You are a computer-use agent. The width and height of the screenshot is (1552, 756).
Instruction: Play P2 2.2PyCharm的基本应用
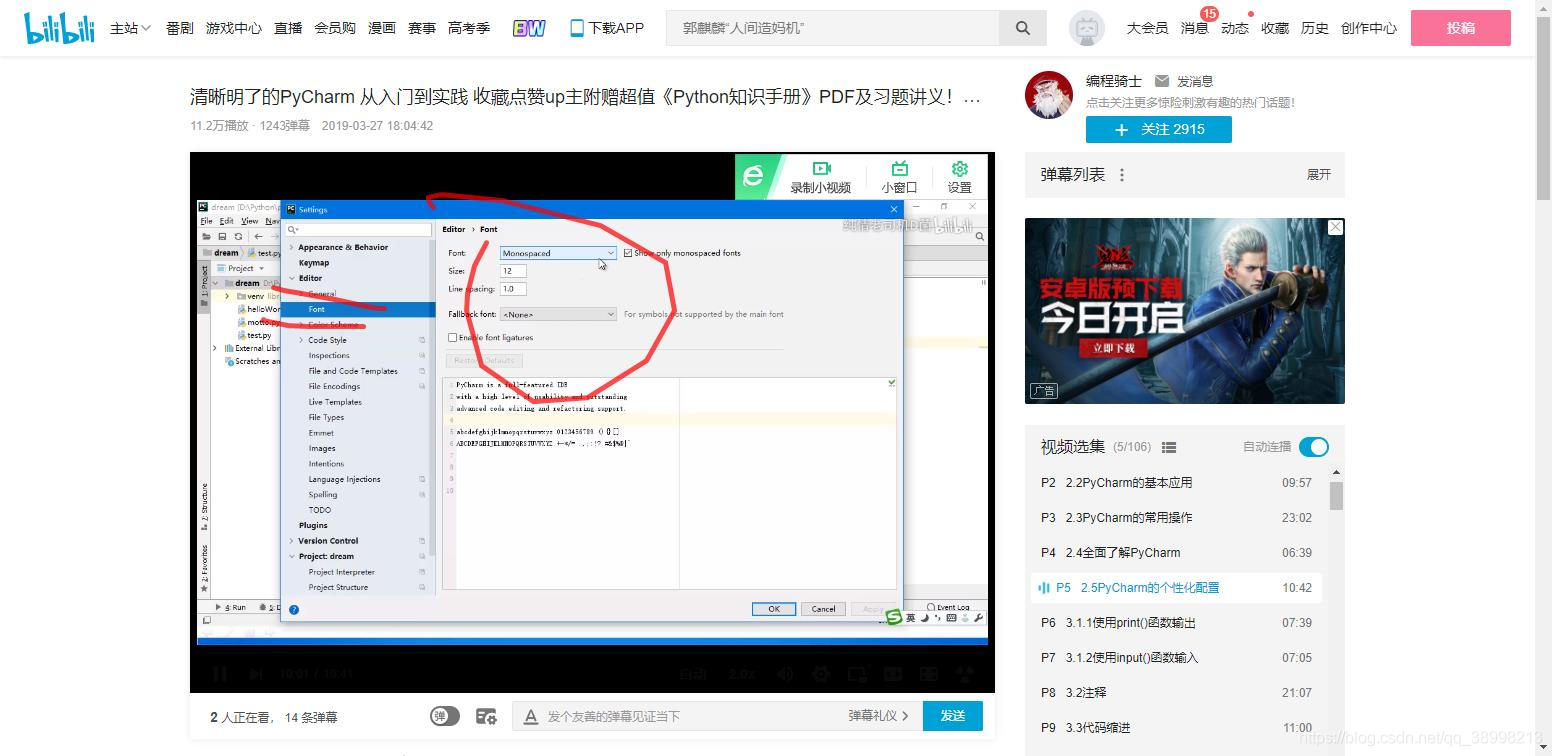tap(1176, 483)
